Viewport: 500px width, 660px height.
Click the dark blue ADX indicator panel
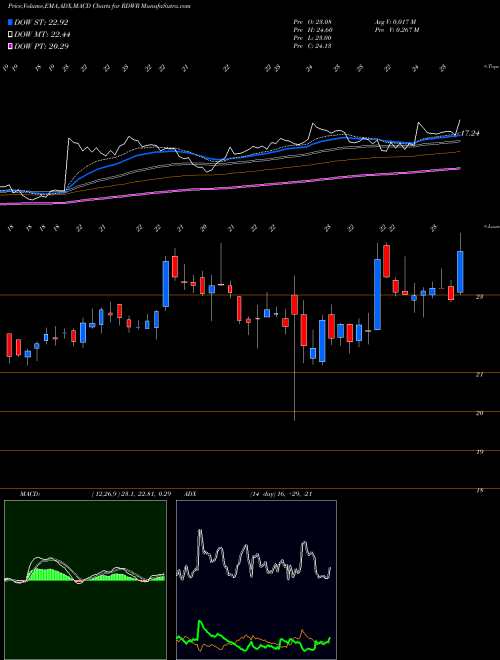click(256, 580)
